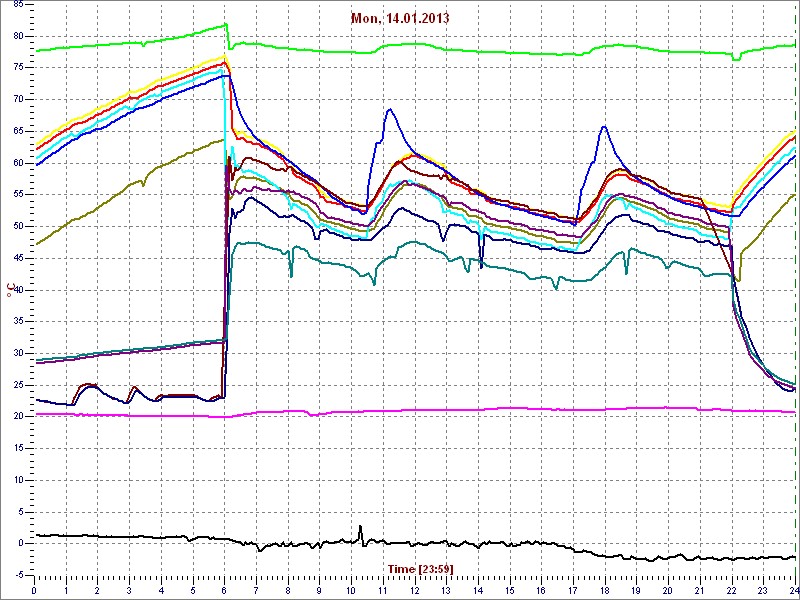This screenshot has height=600, width=800.
Task: Click the 25 y-axis tick label
Action: 17,385
